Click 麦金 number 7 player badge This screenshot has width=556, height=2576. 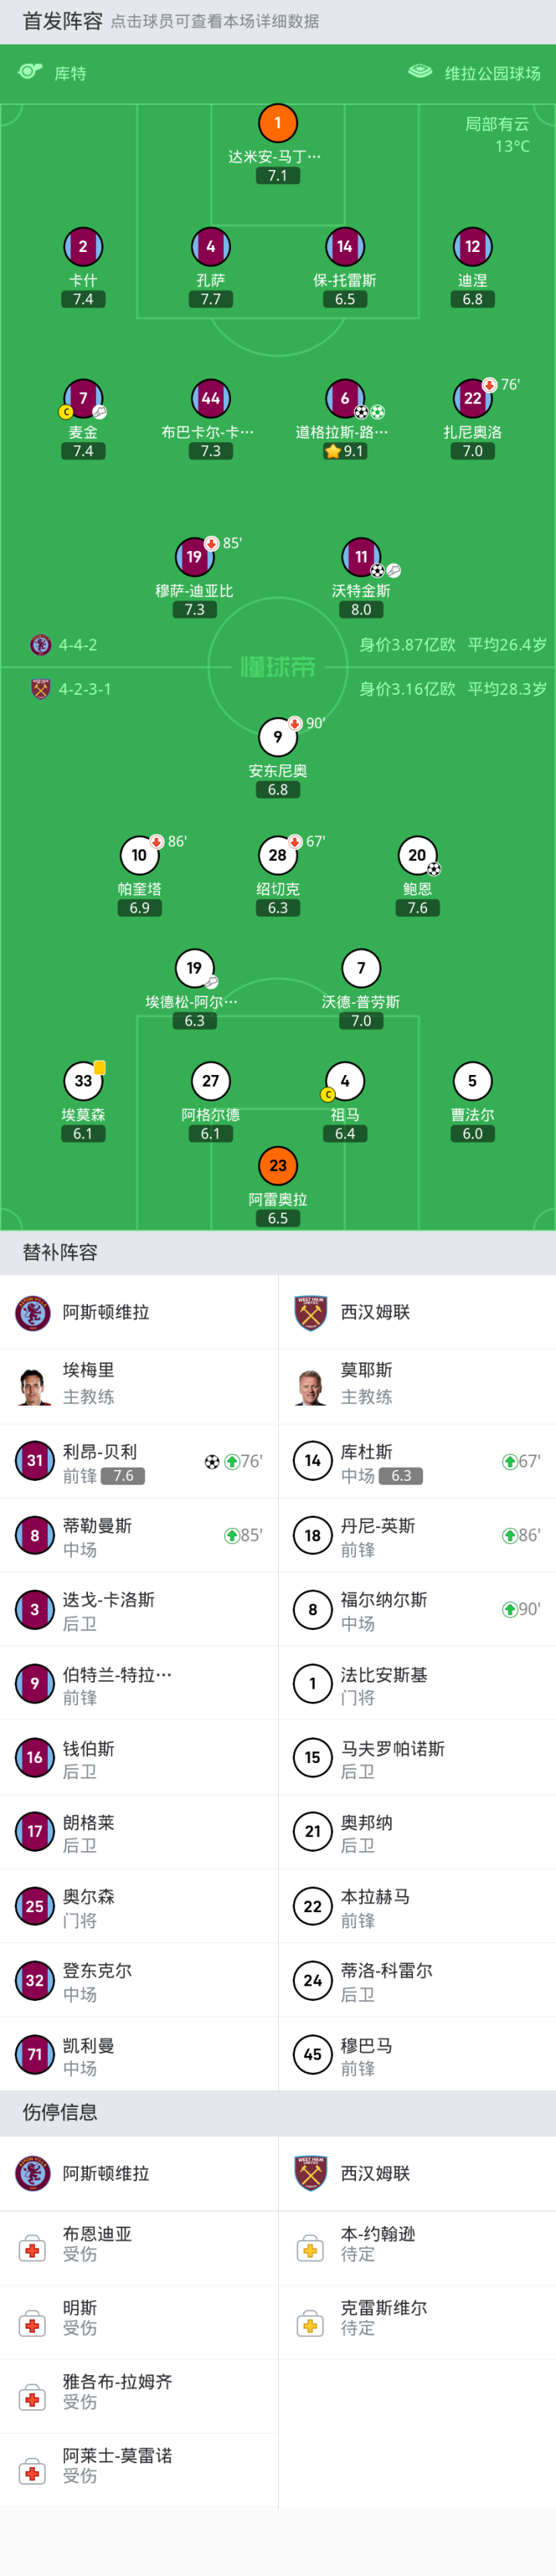[x=83, y=398]
